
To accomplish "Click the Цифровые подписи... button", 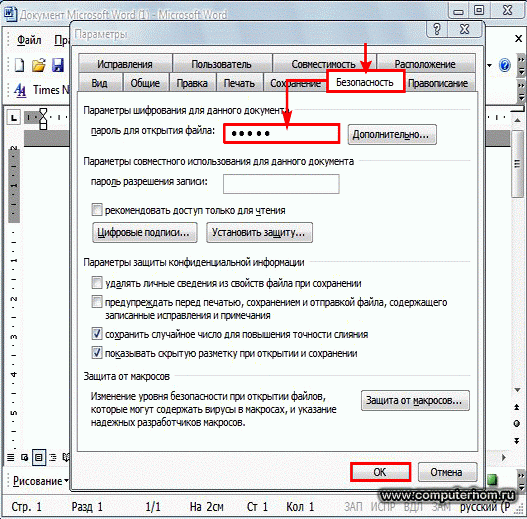I will [145, 232].
